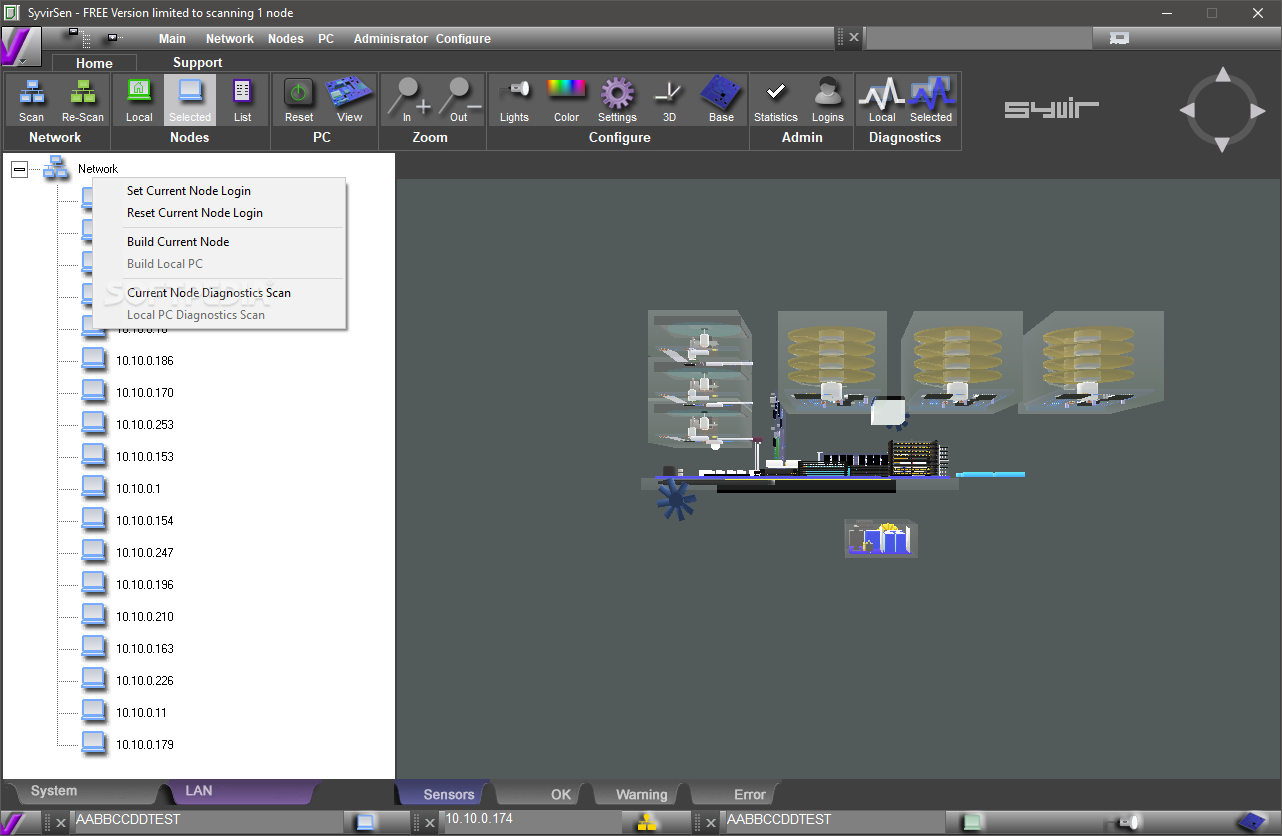The image size is (1282, 836).
Task: Select the Local node icon
Action: point(139,100)
